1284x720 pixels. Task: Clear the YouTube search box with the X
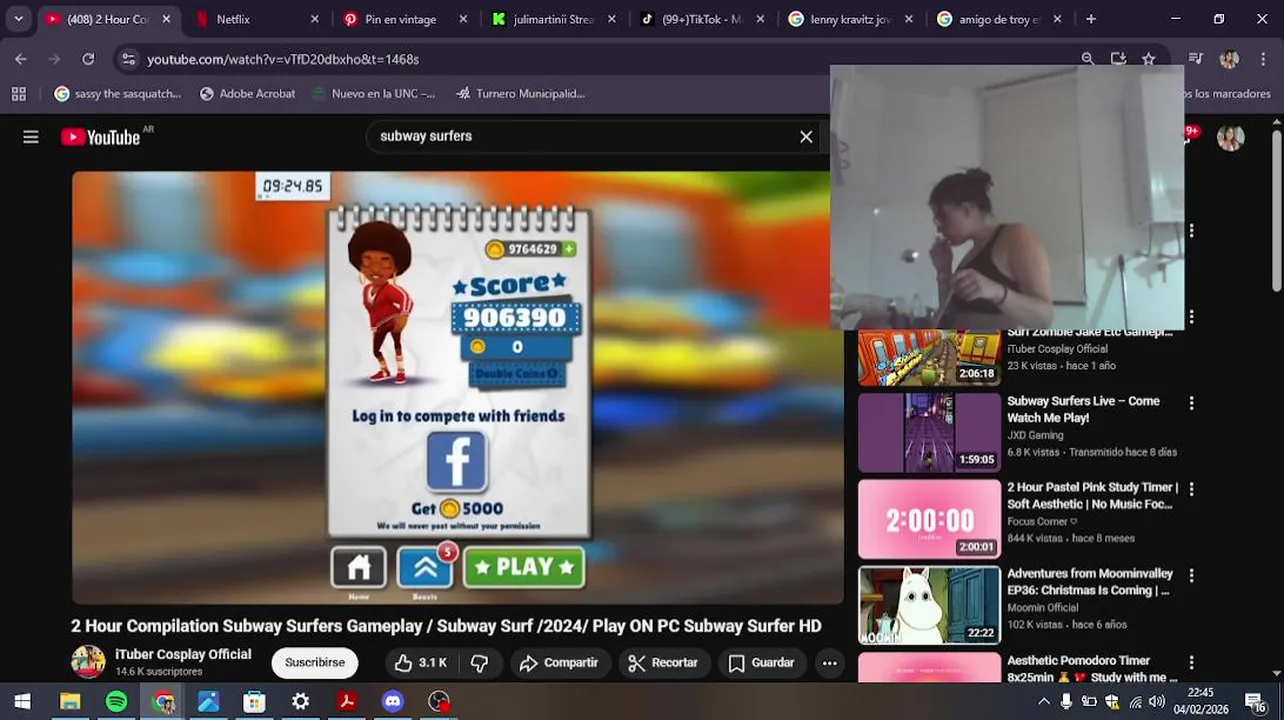806,137
